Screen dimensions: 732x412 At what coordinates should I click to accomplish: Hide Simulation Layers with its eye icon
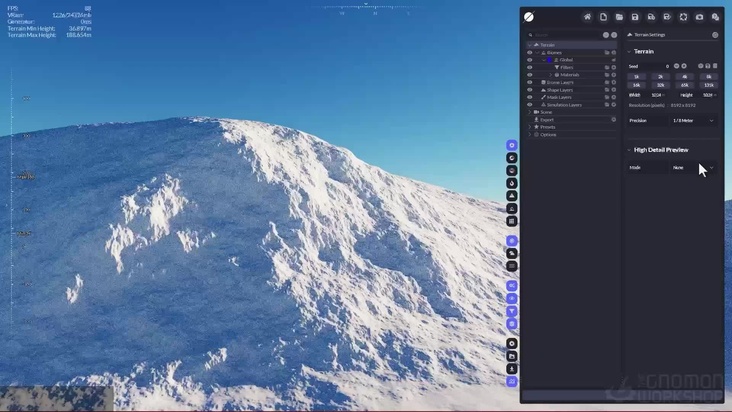(530, 105)
